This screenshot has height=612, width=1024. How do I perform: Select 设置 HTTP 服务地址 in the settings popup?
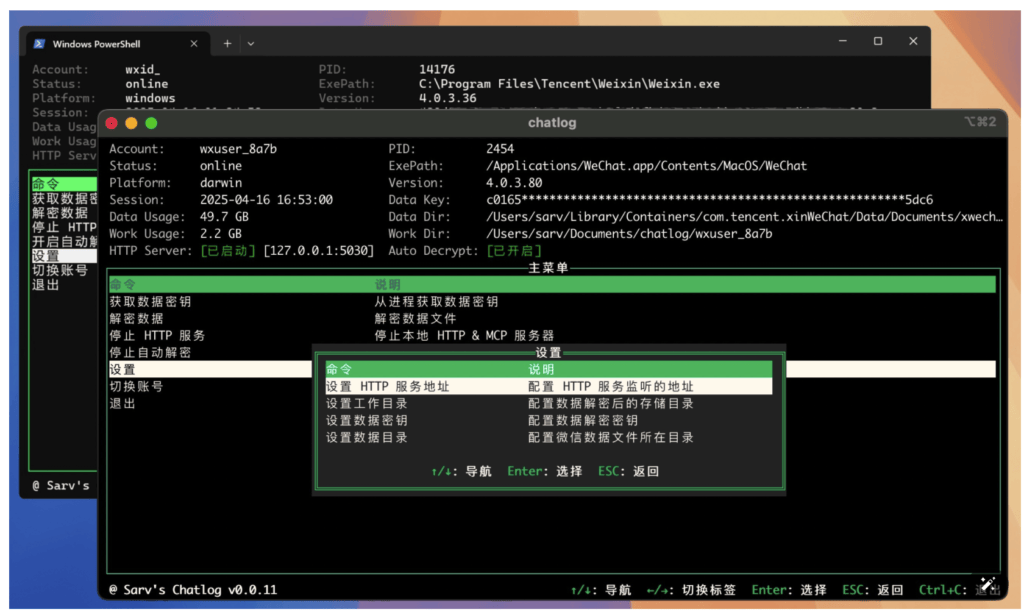(387, 387)
